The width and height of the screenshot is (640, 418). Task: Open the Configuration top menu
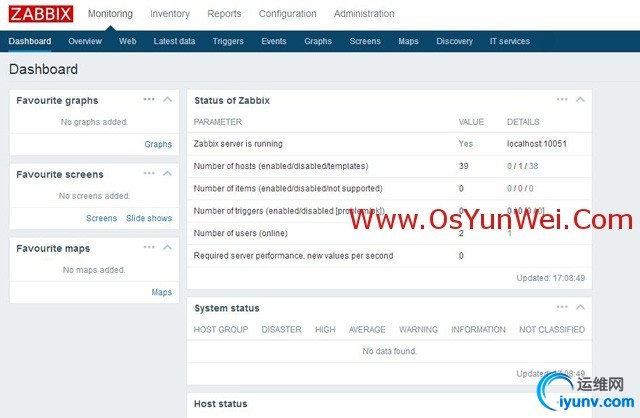point(287,13)
